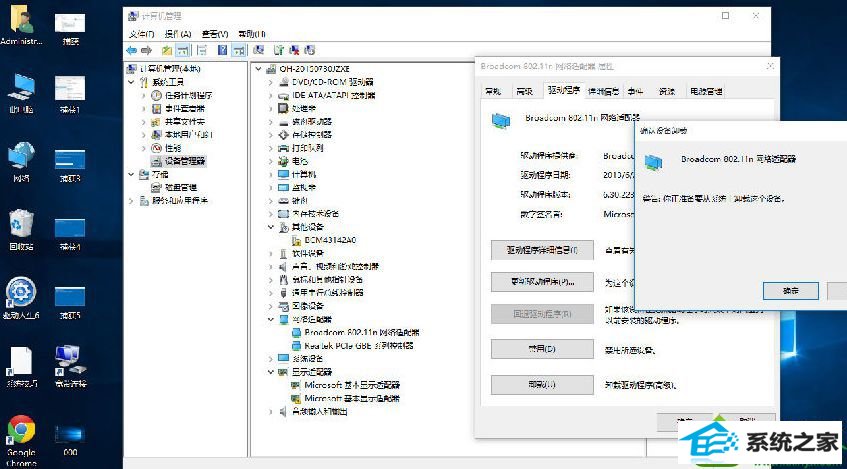Screen dimensions: 847x469
Task: Select 磁盘管理 Disk Management in left tree
Action: [180, 187]
